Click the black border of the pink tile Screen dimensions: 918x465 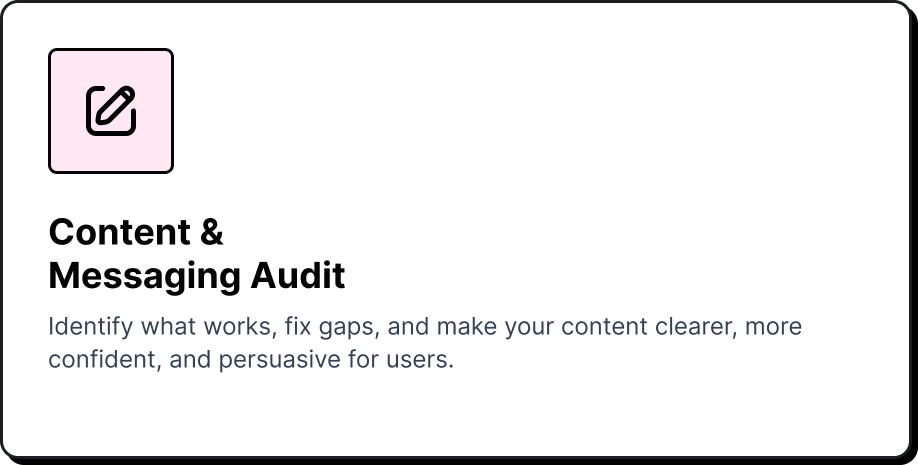tap(49, 111)
